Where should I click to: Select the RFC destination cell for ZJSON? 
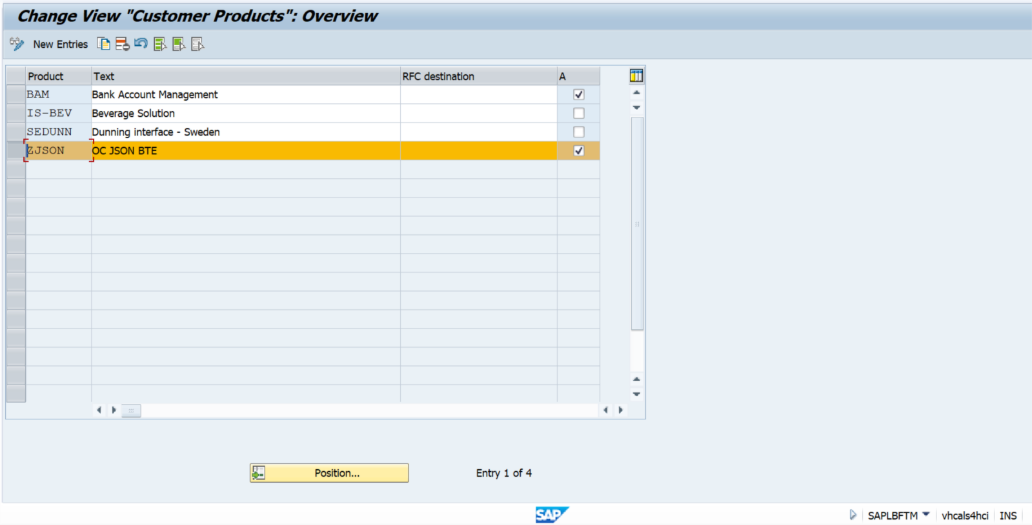(478, 151)
